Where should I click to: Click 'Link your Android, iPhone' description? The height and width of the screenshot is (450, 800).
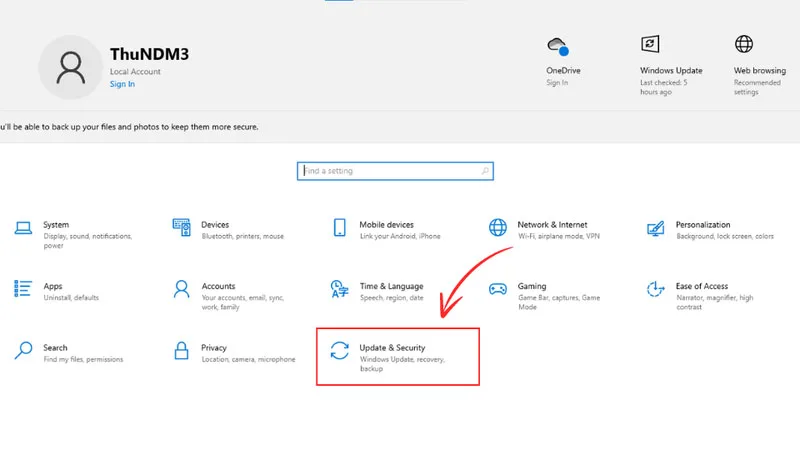point(400,236)
